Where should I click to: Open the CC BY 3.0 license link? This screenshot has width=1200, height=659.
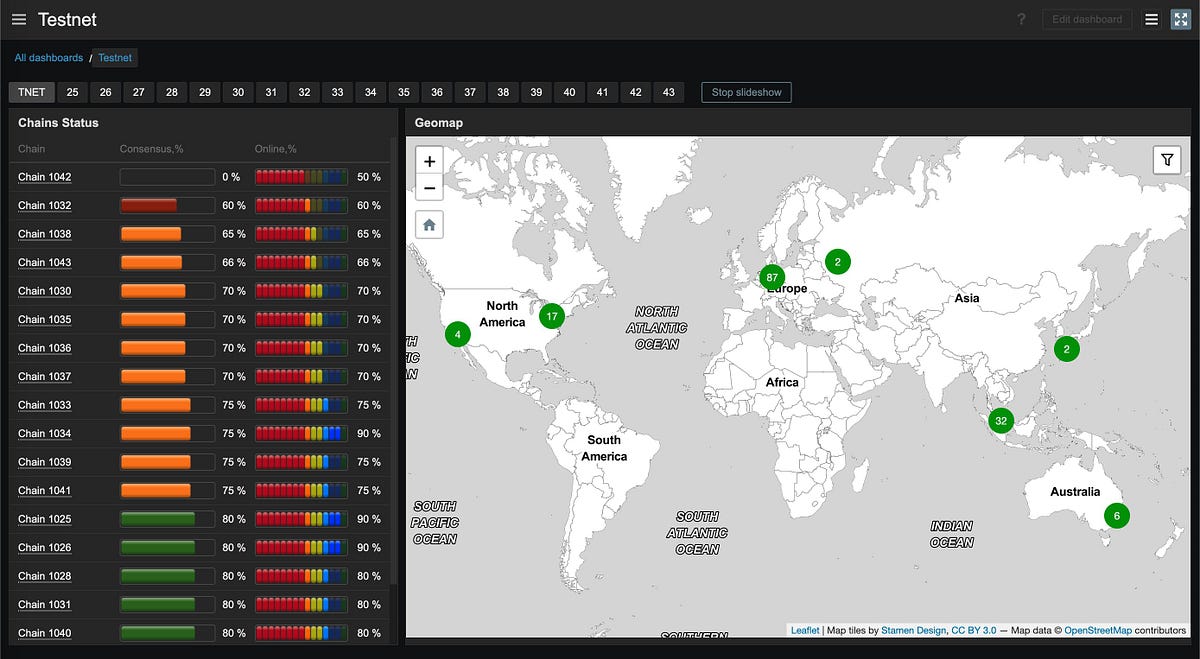(x=973, y=630)
